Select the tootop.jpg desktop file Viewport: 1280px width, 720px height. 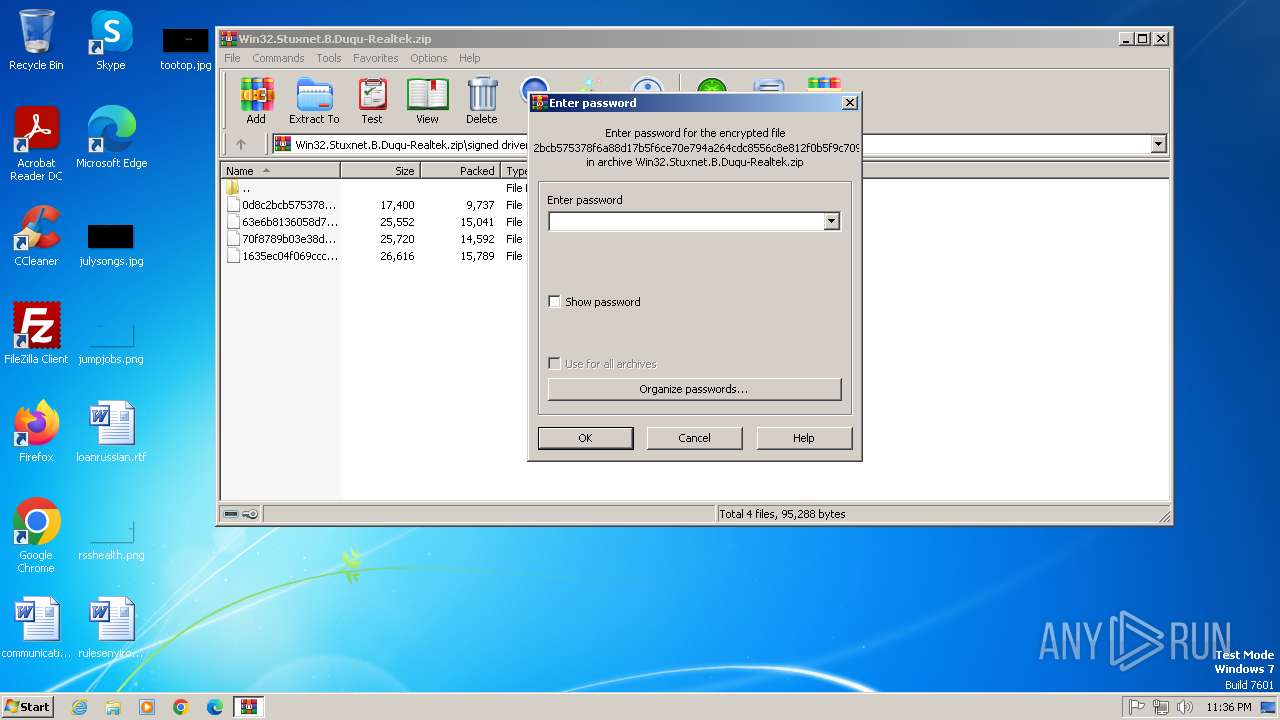pos(185,48)
